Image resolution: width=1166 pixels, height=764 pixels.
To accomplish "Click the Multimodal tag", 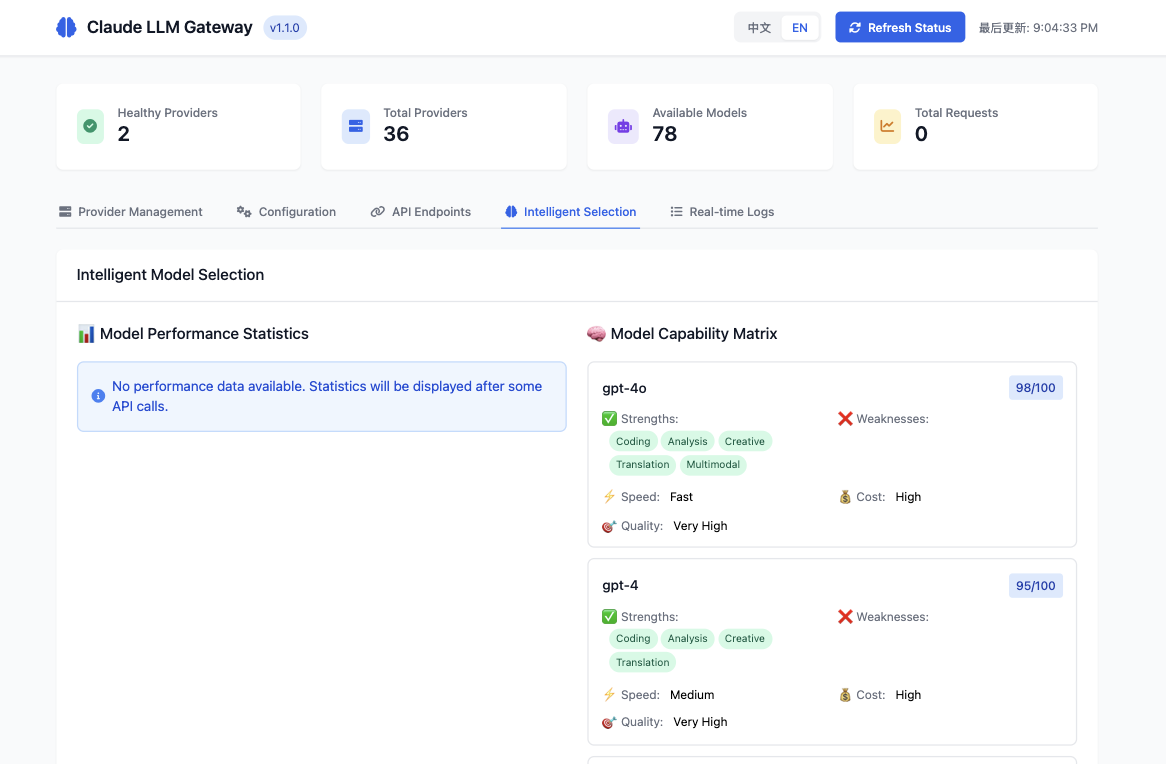I will (712, 464).
